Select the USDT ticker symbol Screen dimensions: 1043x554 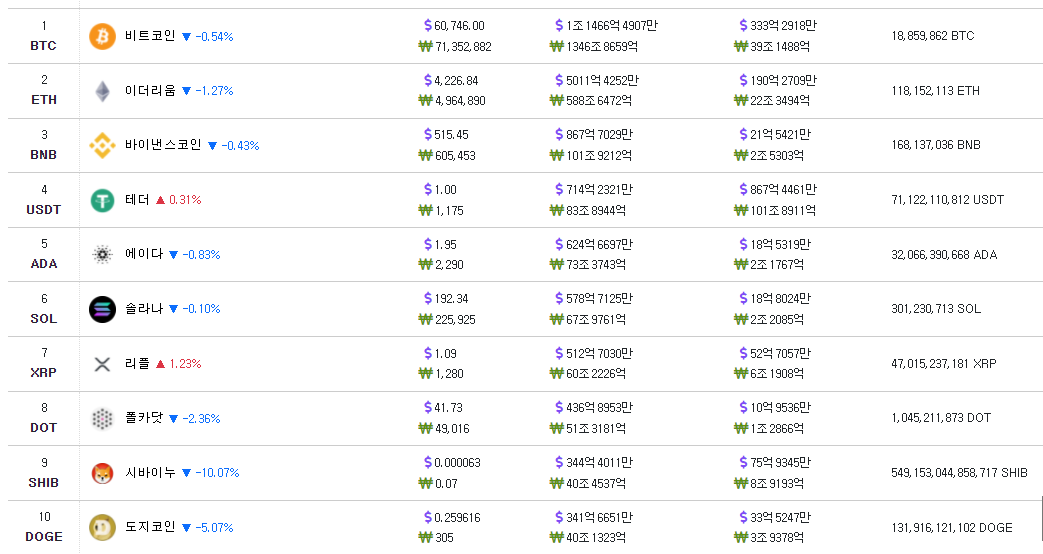pyautogui.click(x=43, y=209)
